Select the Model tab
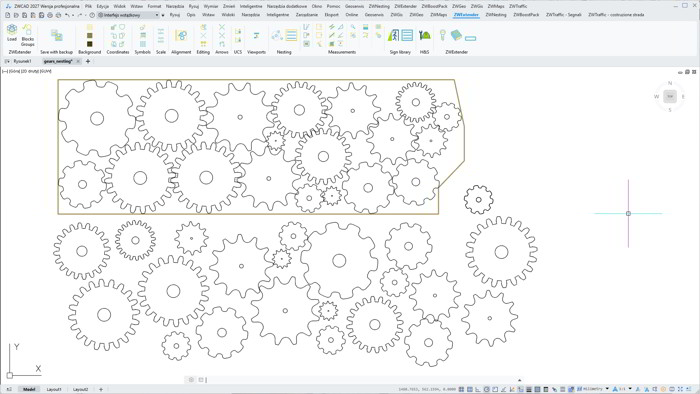 click(29, 390)
